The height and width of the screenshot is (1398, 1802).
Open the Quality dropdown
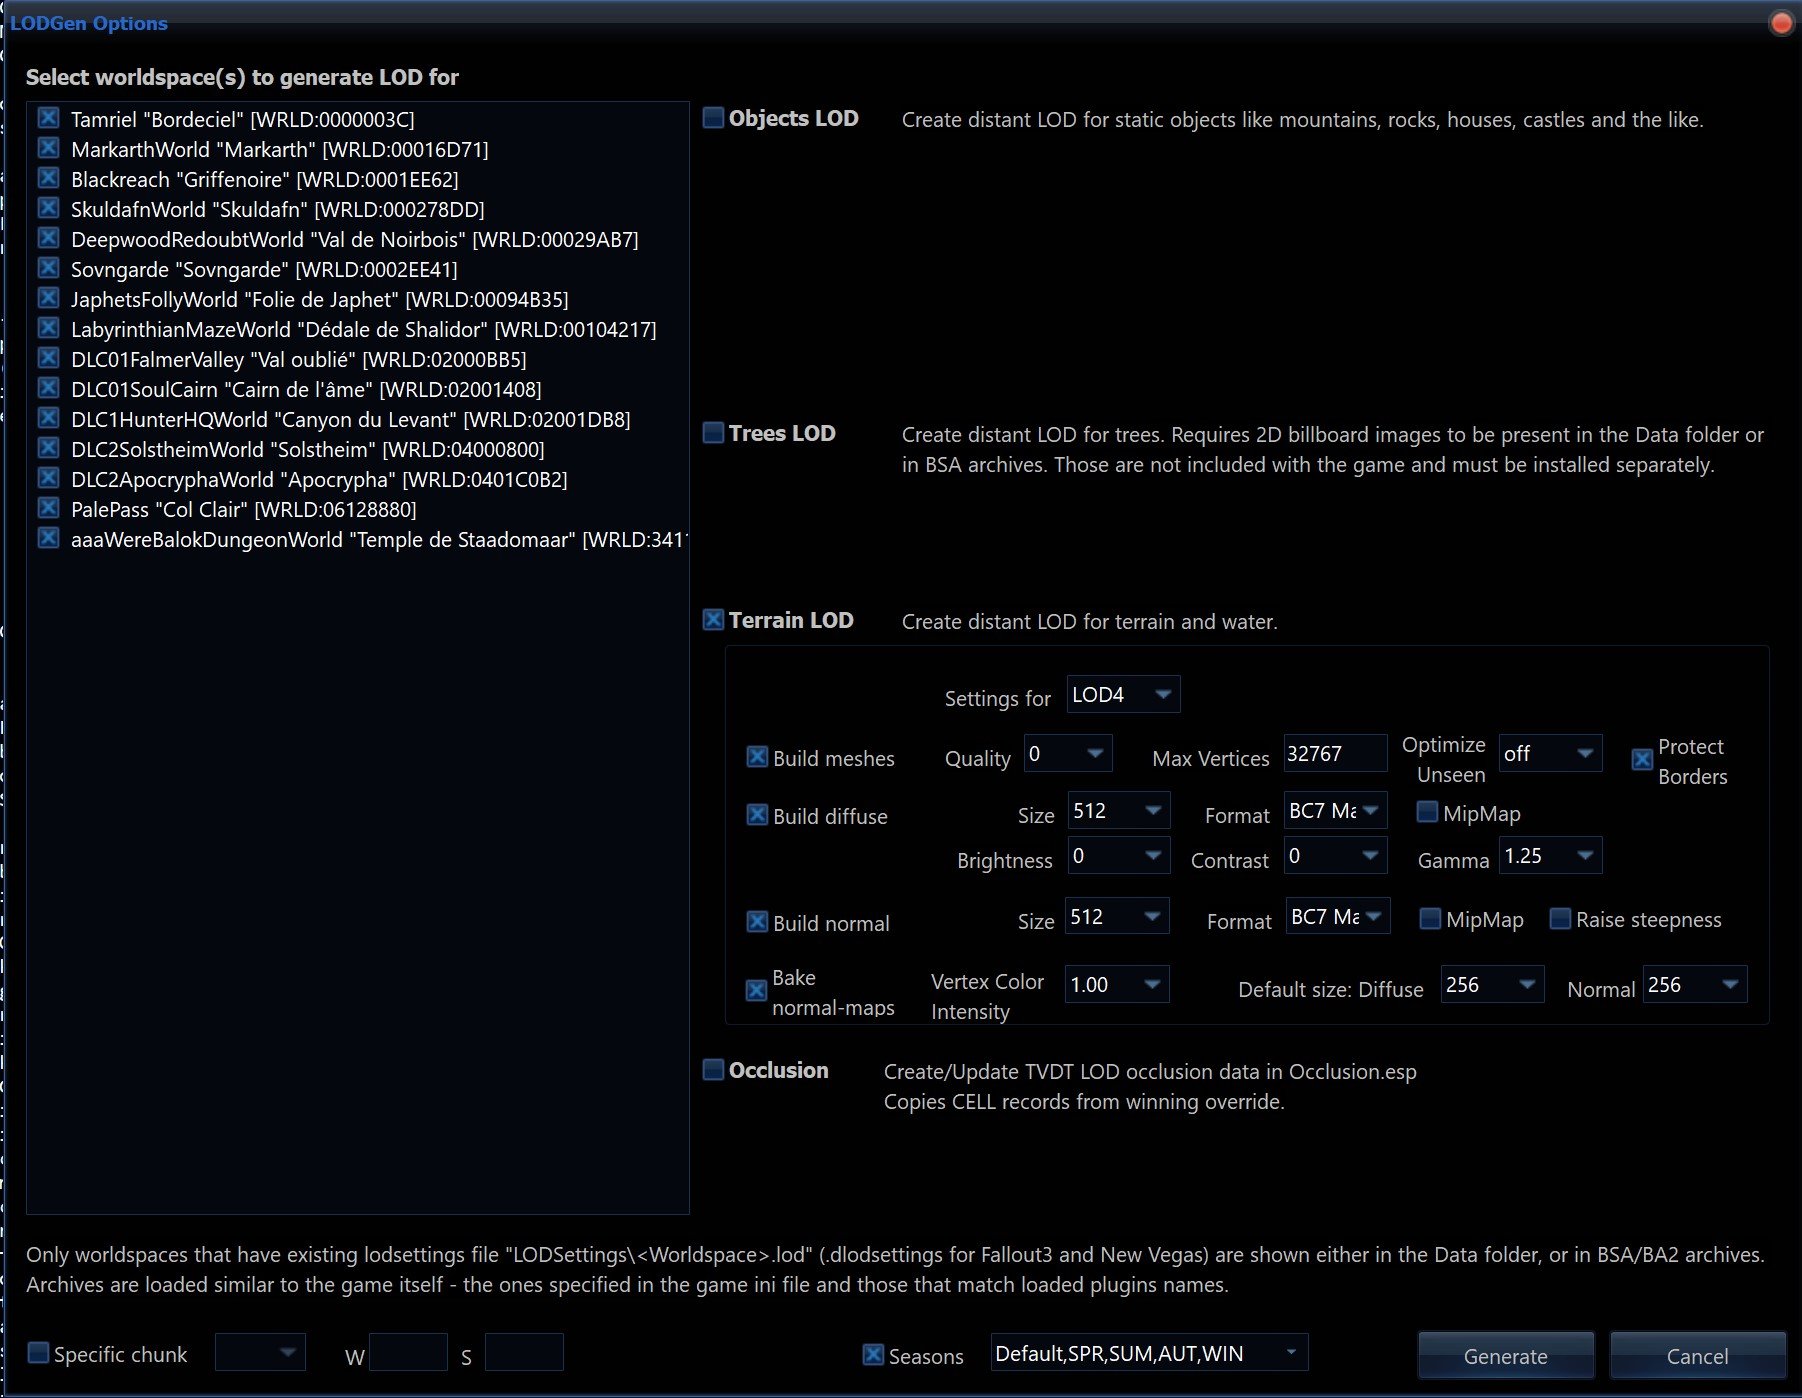tap(1068, 753)
